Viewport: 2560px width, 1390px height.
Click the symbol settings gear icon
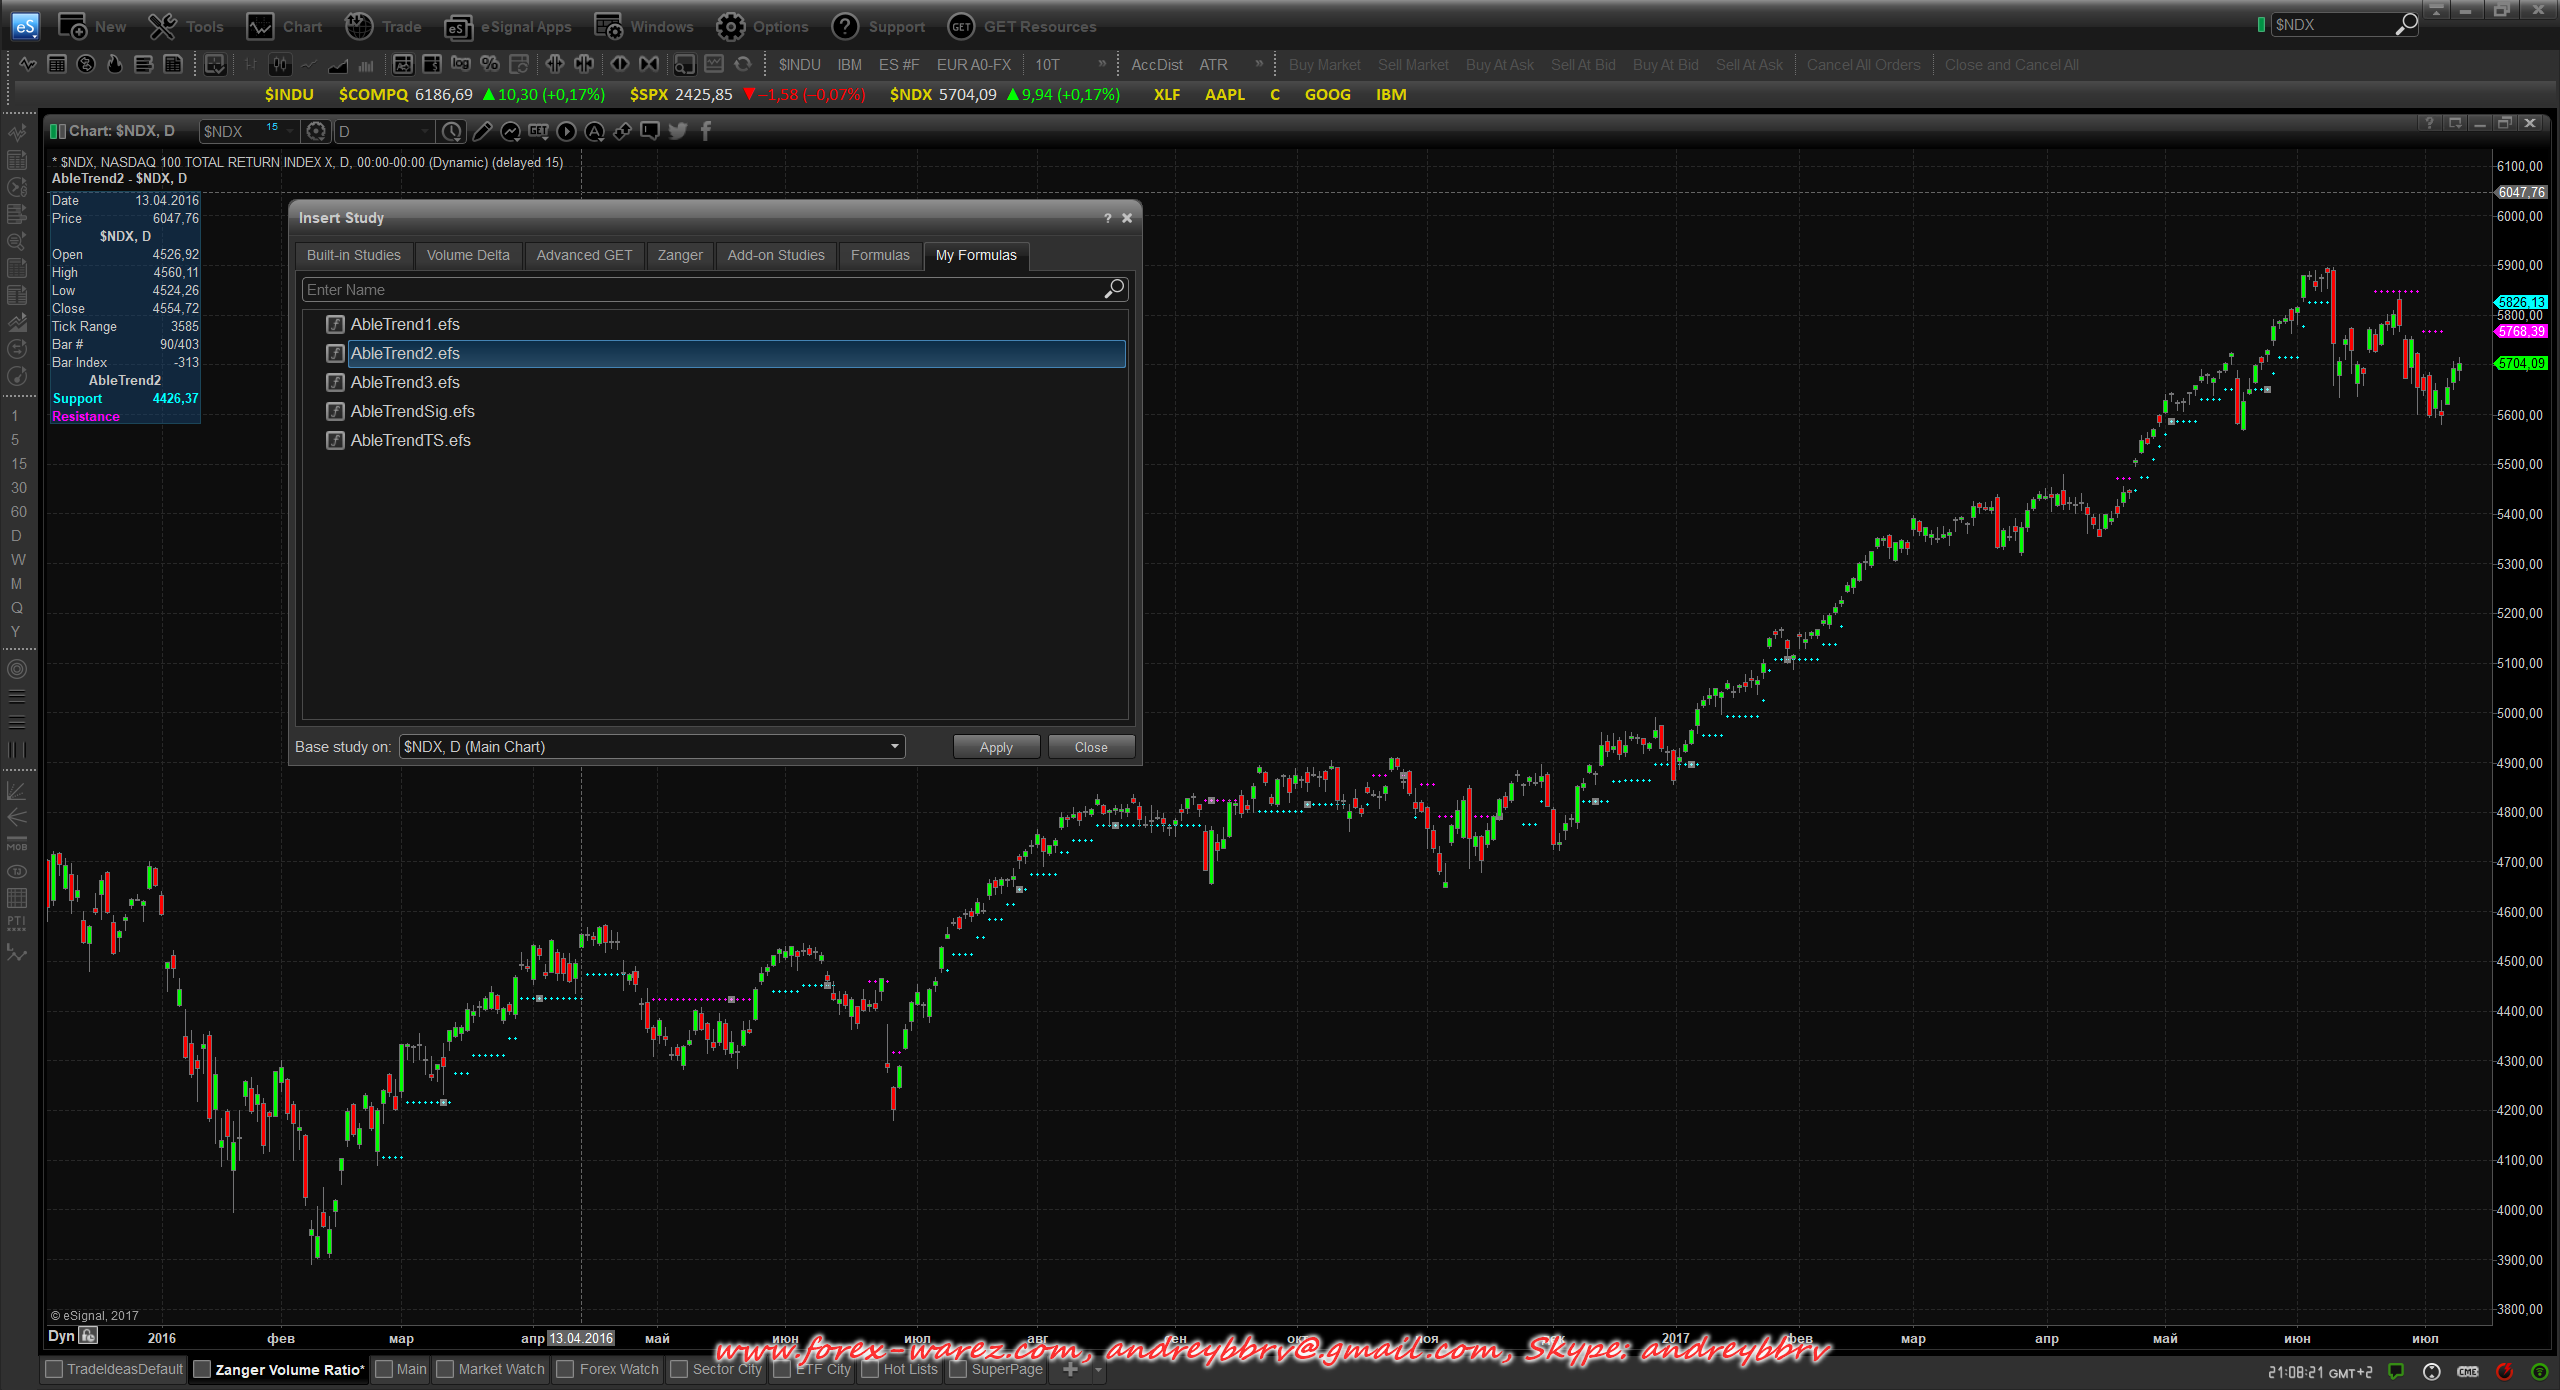tap(316, 131)
